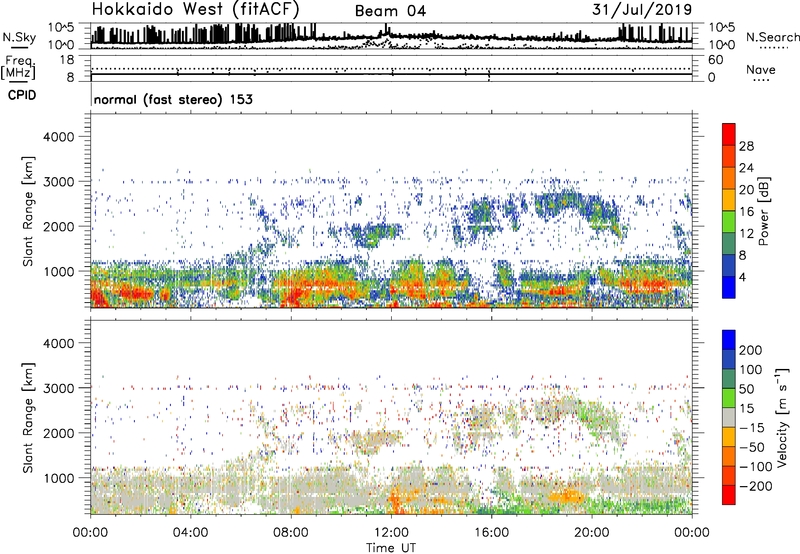Click the 'Velocity [m s-1]' colorbar title
The width and height of the screenshot is (800, 554).
(x=781, y=417)
